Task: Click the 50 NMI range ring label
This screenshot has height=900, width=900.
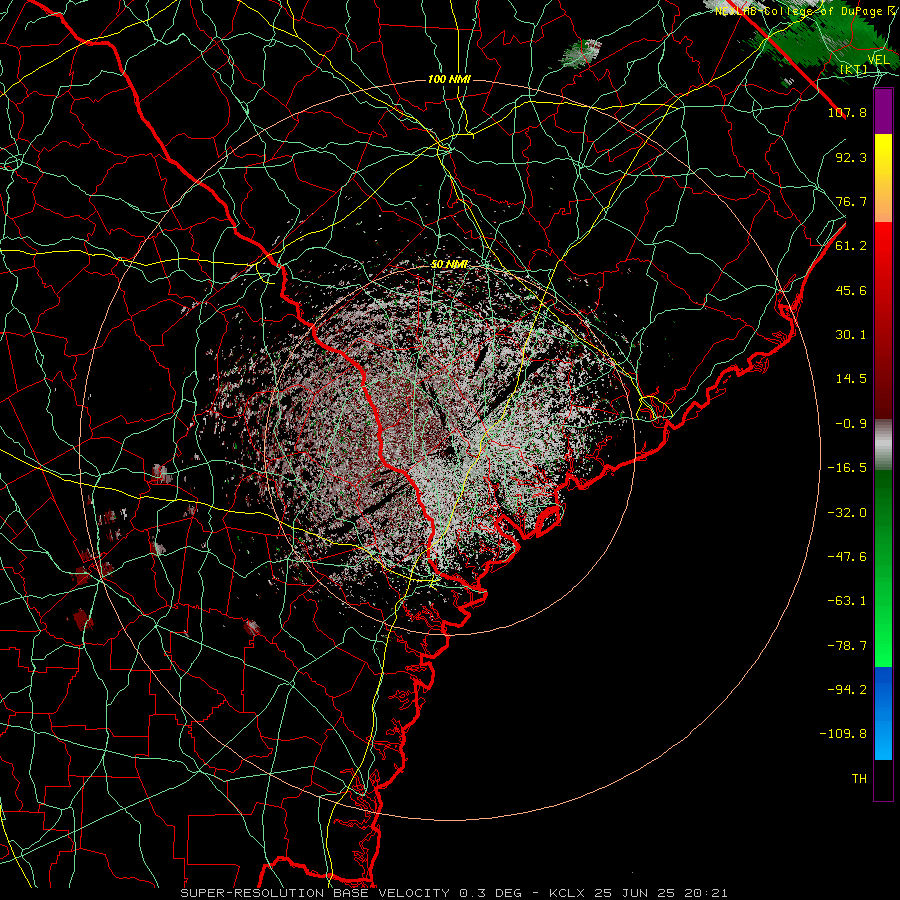Action: click(449, 264)
